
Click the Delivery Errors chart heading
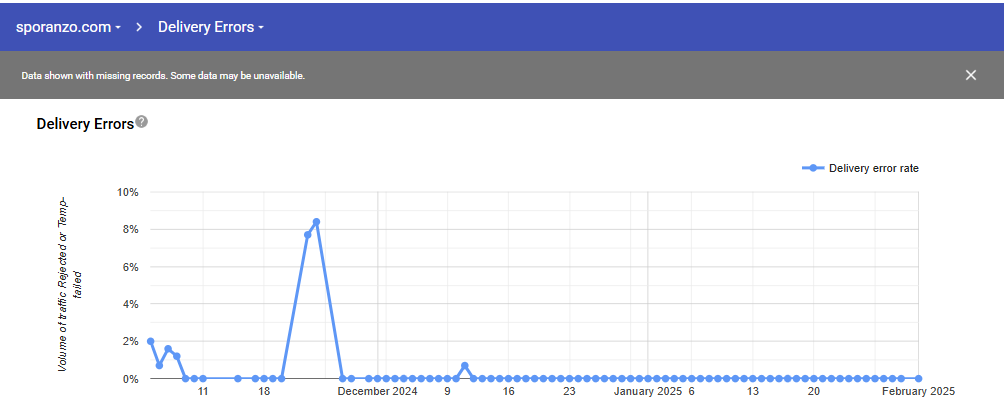point(84,125)
